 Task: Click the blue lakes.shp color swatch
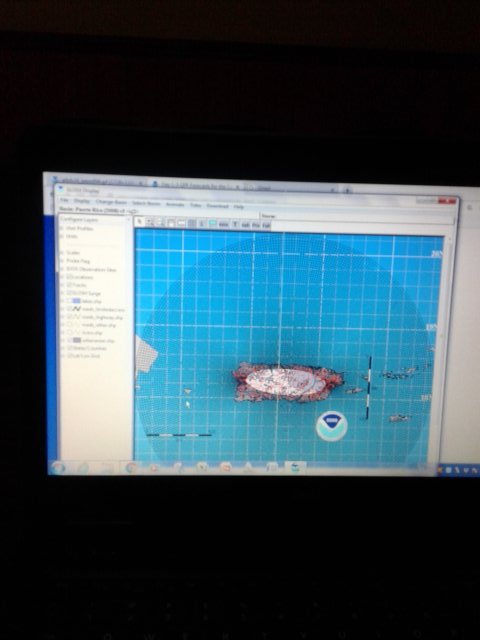pos(77,301)
